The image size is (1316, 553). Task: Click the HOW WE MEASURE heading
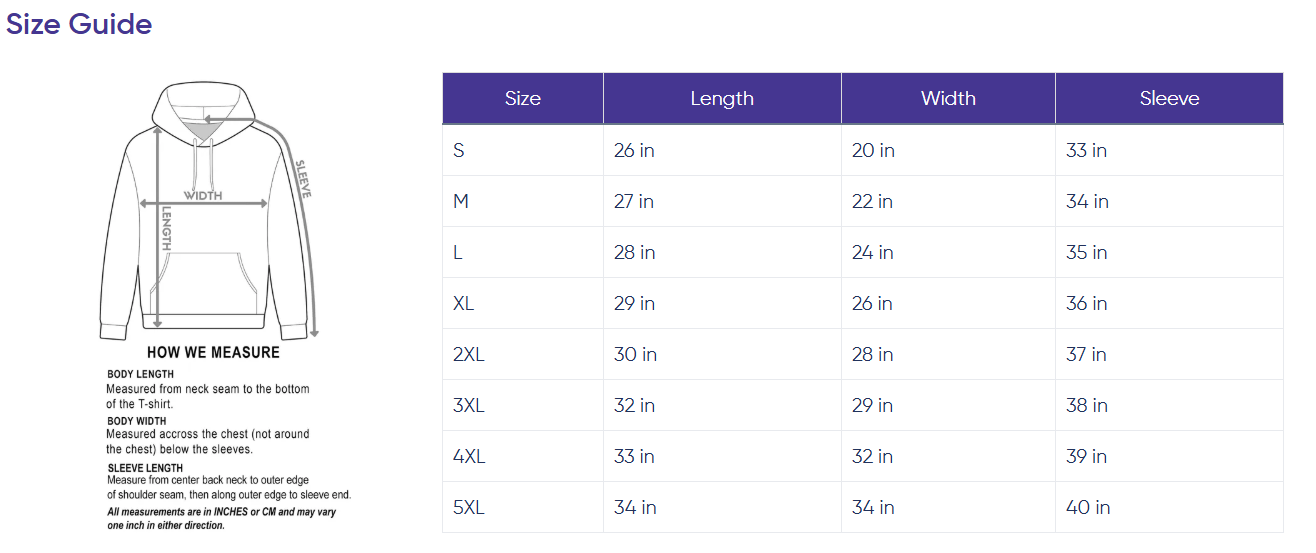(x=213, y=352)
